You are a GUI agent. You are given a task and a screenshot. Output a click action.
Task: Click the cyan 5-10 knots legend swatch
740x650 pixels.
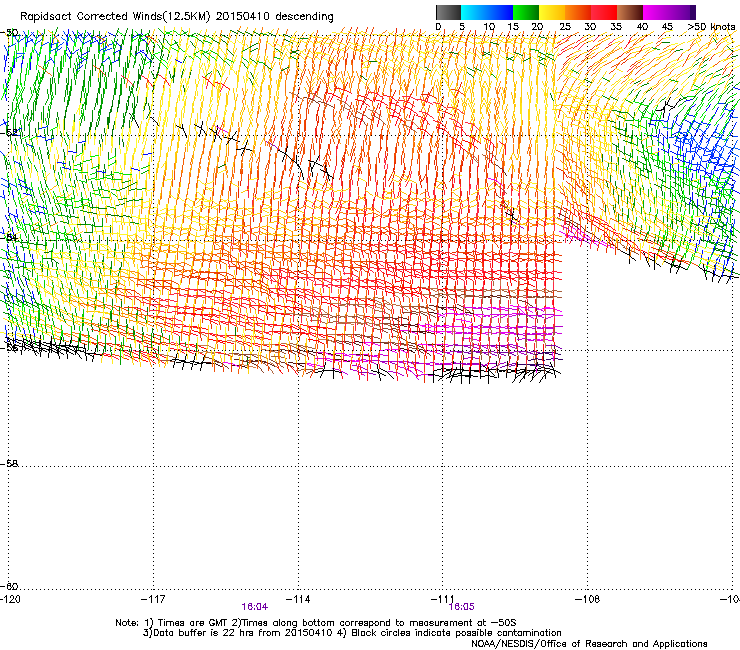tap(474, 12)
